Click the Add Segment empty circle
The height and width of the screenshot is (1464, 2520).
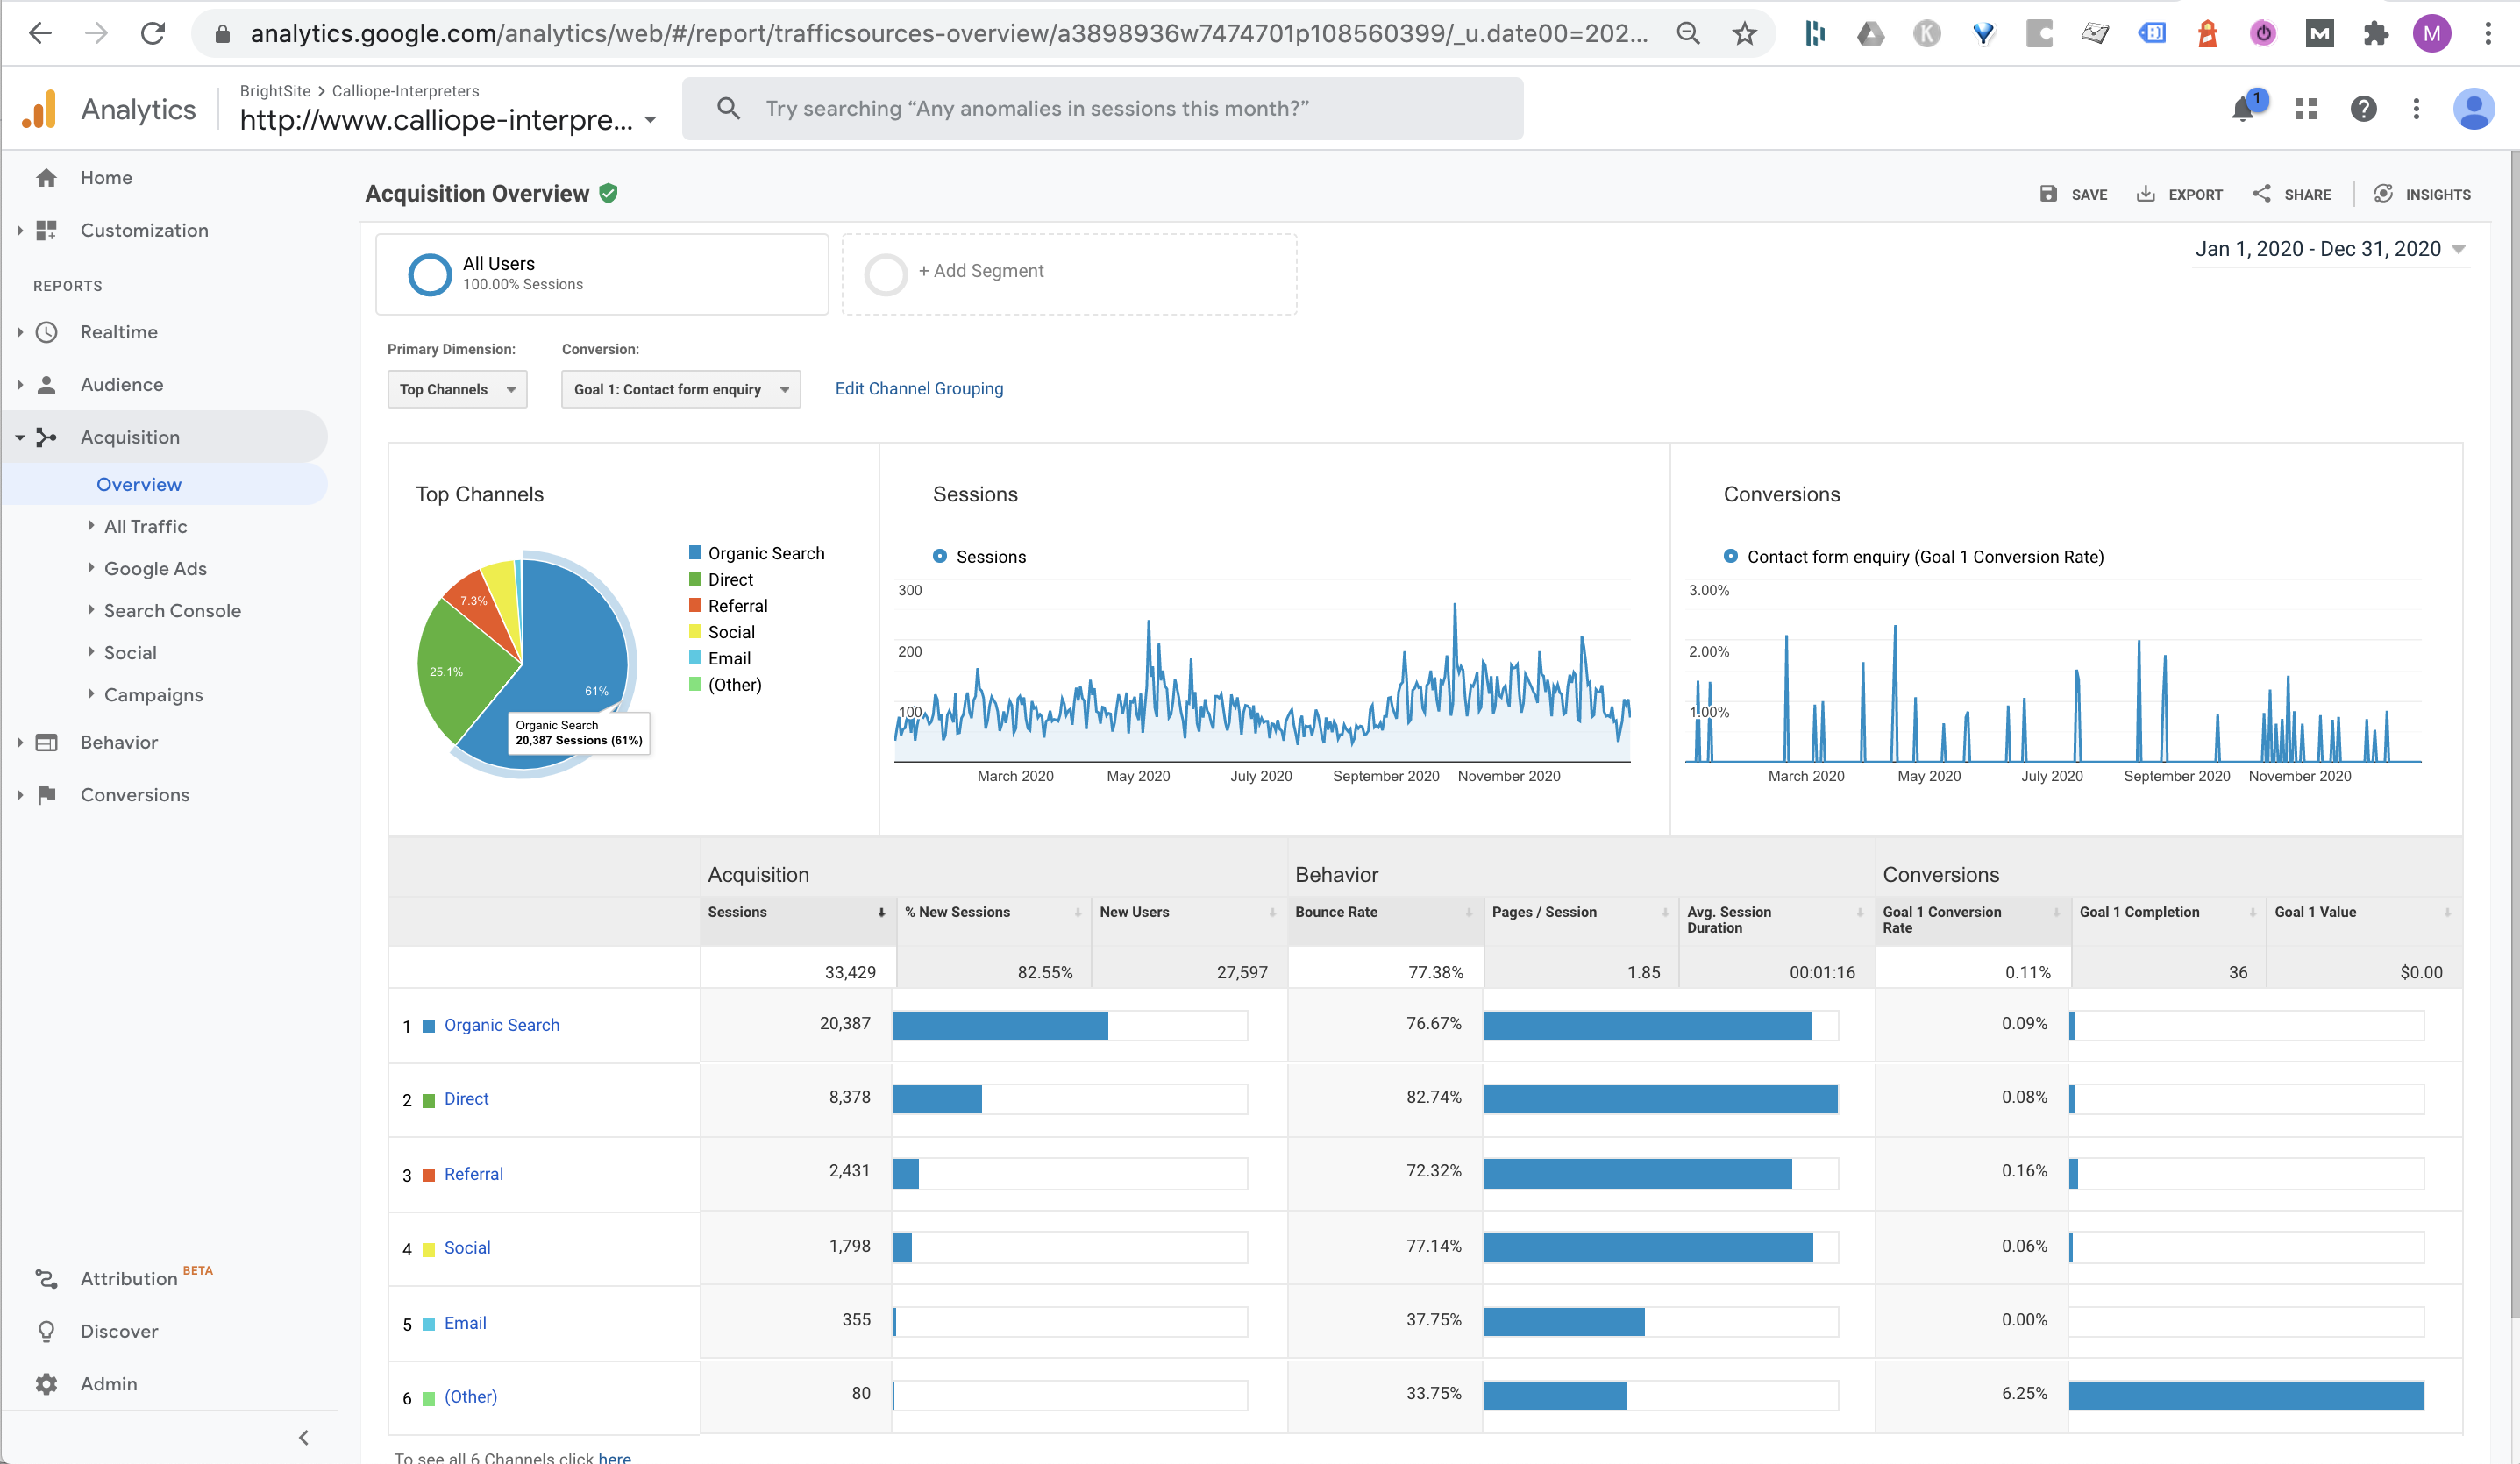click(x=885, y=274)
